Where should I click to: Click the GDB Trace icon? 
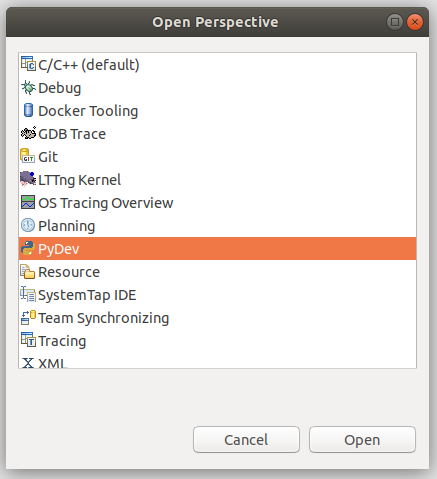(28, 133)
